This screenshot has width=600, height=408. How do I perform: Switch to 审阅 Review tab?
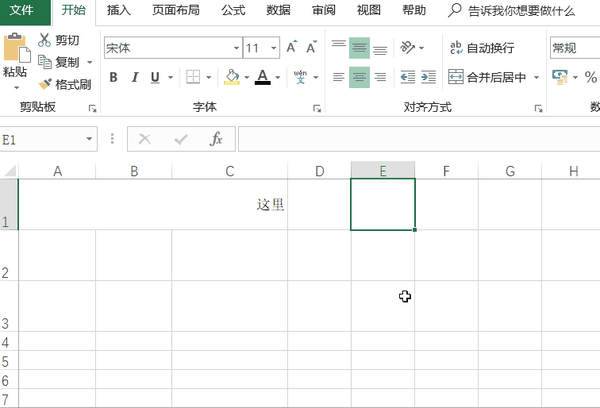point(324,10)
